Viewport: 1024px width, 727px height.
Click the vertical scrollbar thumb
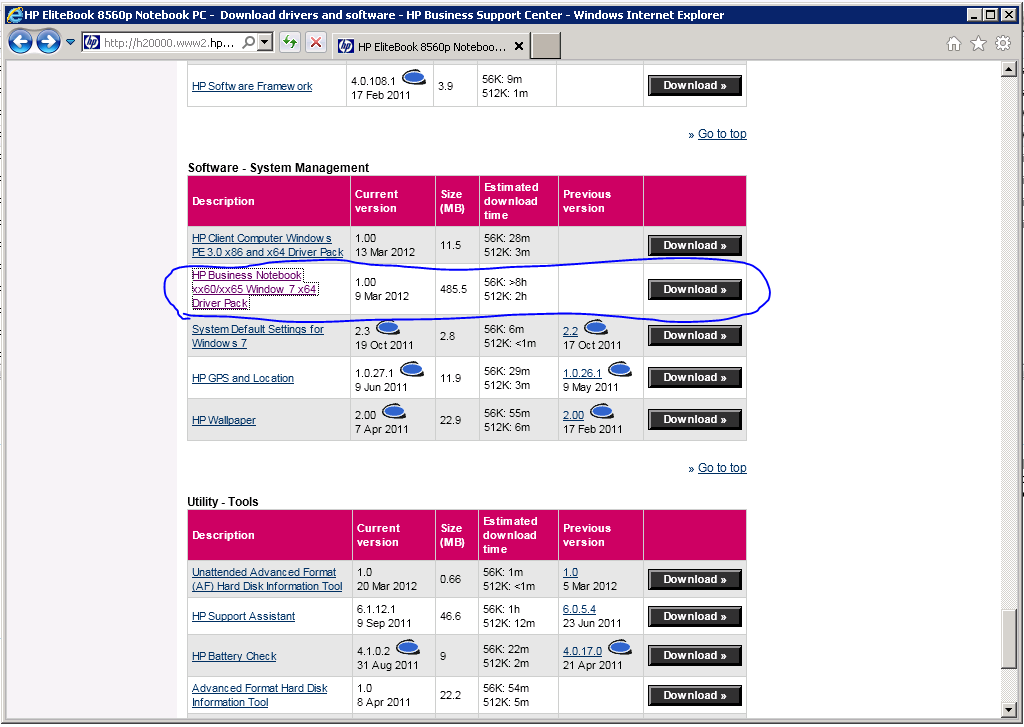point(1009,640)
